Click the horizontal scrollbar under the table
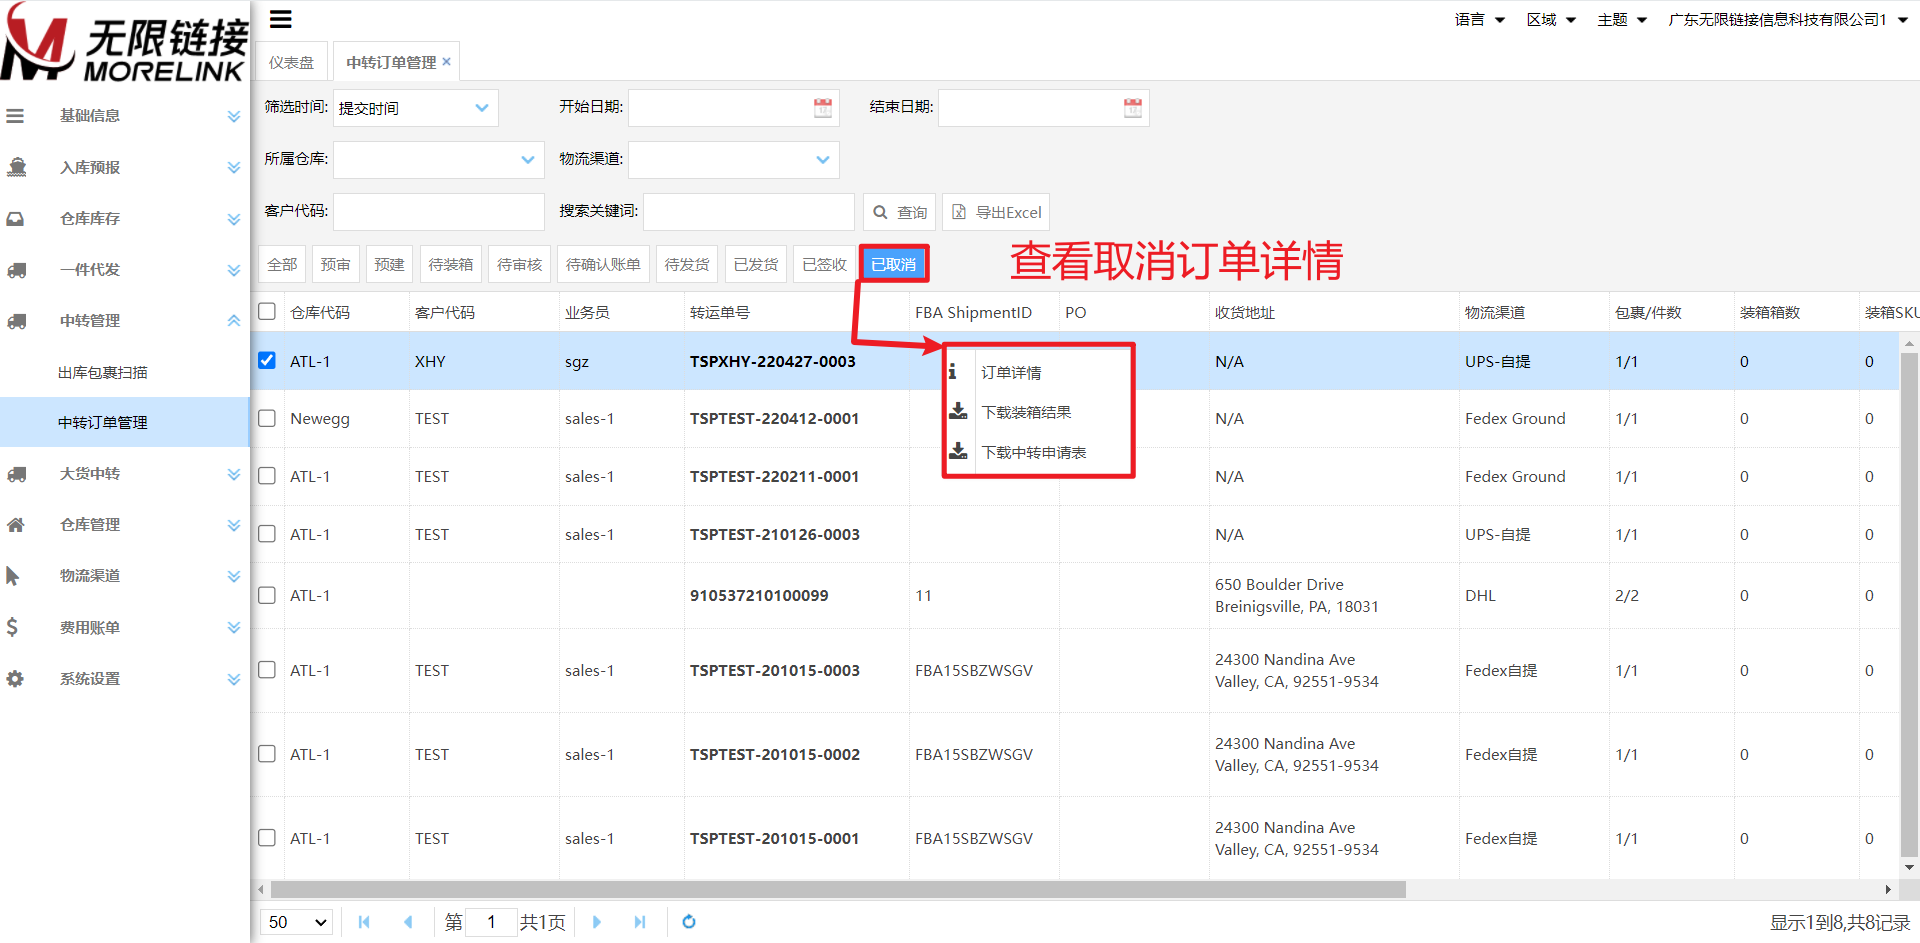The image size is (1920, 943). pyautogui.click(x=838, y=889)
